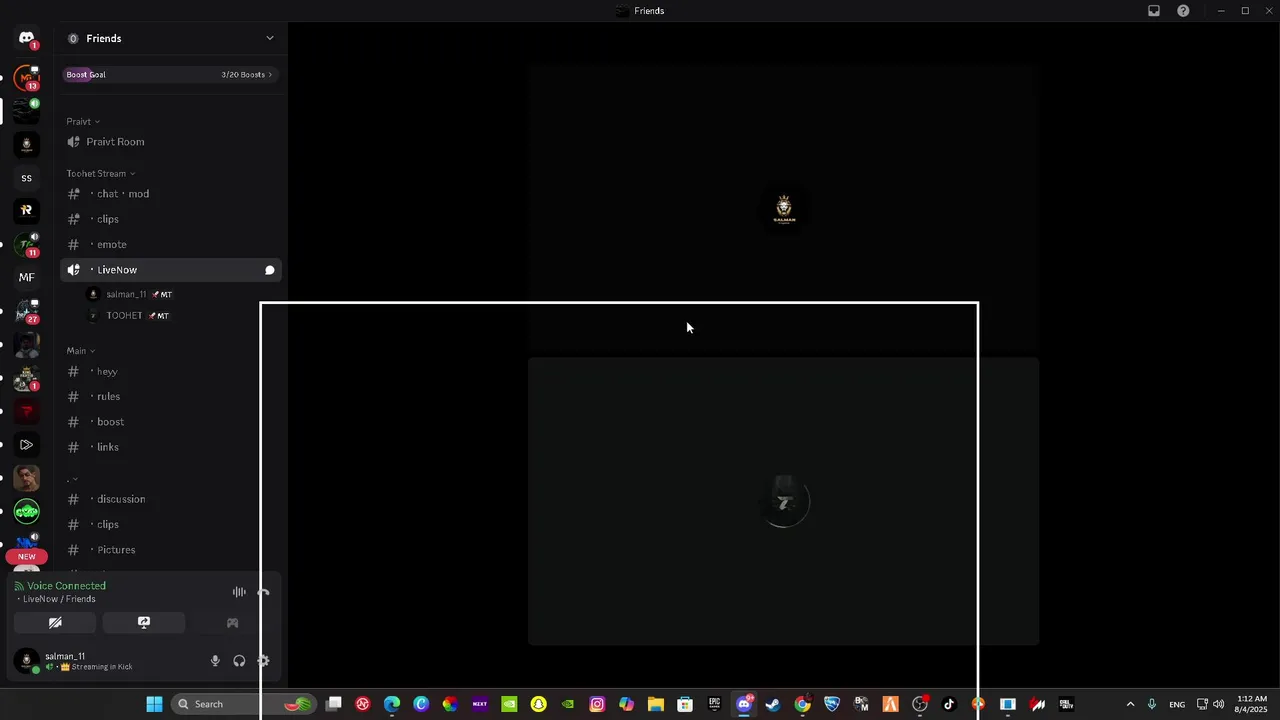
Task: Open the SS server in sidebar
Action: point(27,178)
